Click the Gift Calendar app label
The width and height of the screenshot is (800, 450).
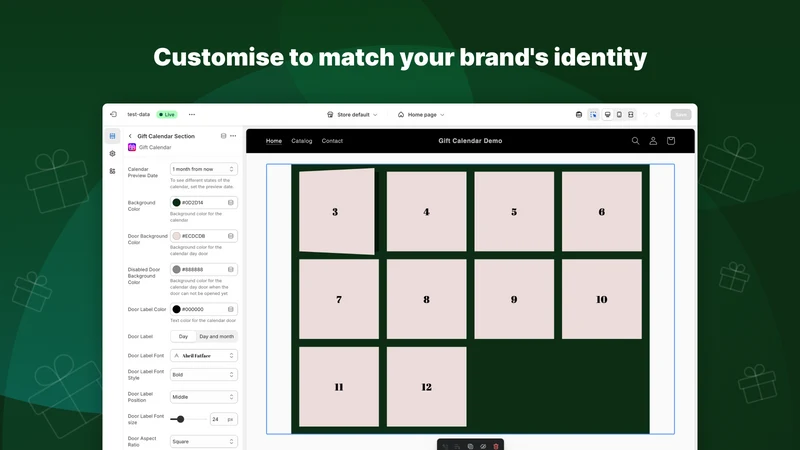tap(155, 147)
